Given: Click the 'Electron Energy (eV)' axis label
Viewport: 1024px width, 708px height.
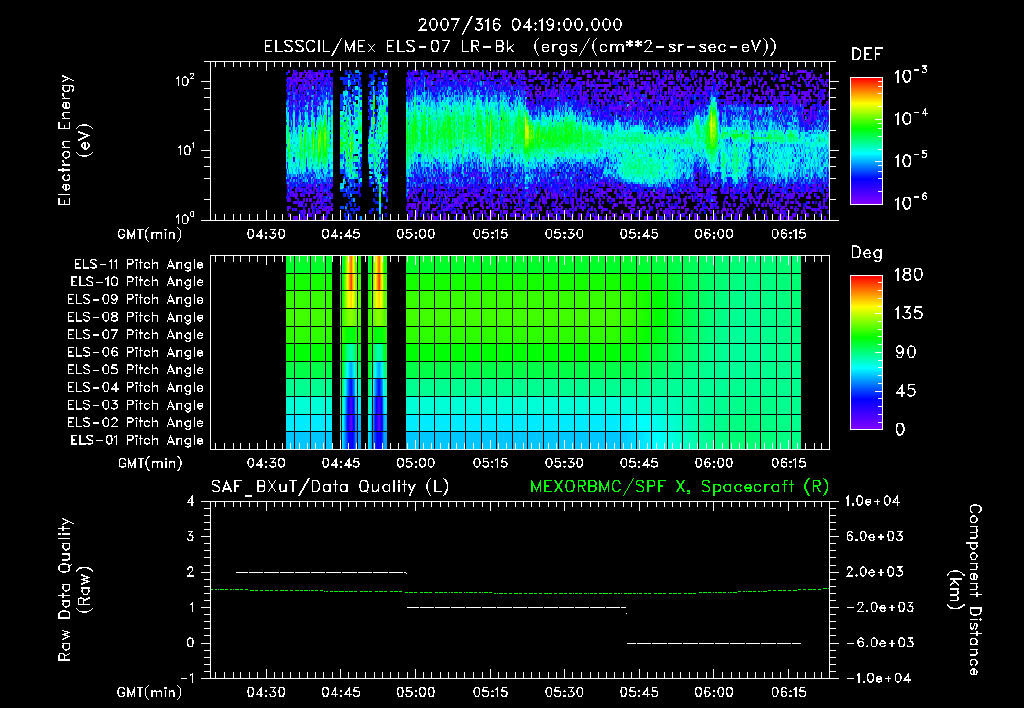Looking at the screenshot, I should click(74, 140).
